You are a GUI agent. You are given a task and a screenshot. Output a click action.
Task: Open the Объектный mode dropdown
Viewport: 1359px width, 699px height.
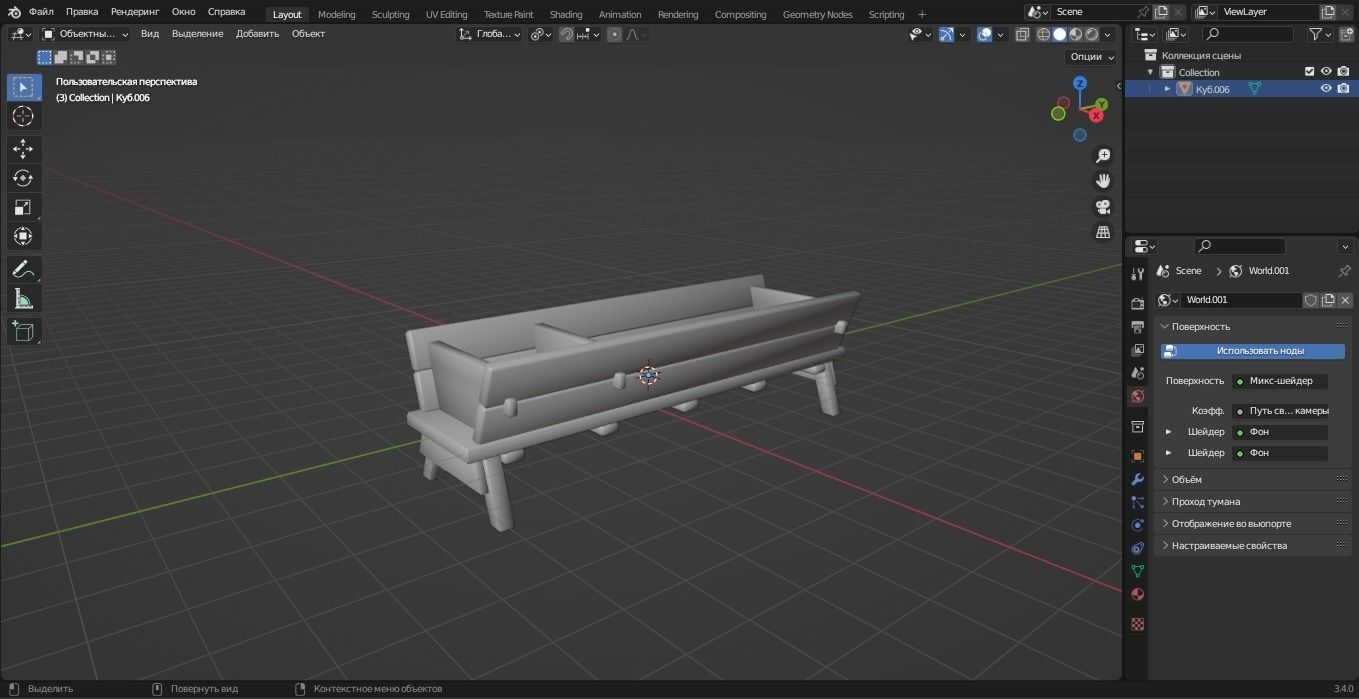[85, 34]
